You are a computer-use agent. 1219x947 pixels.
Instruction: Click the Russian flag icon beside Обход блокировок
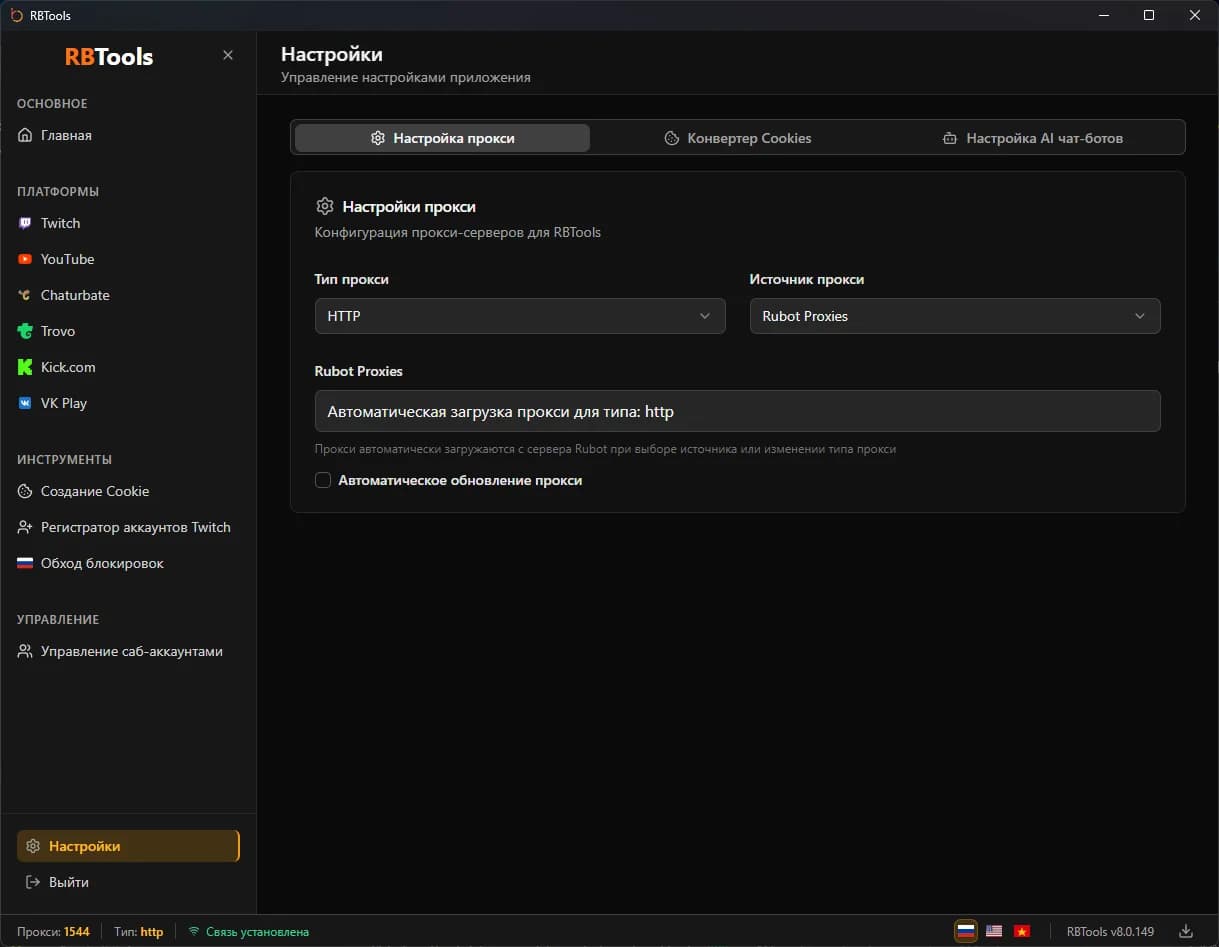[25, 563]
